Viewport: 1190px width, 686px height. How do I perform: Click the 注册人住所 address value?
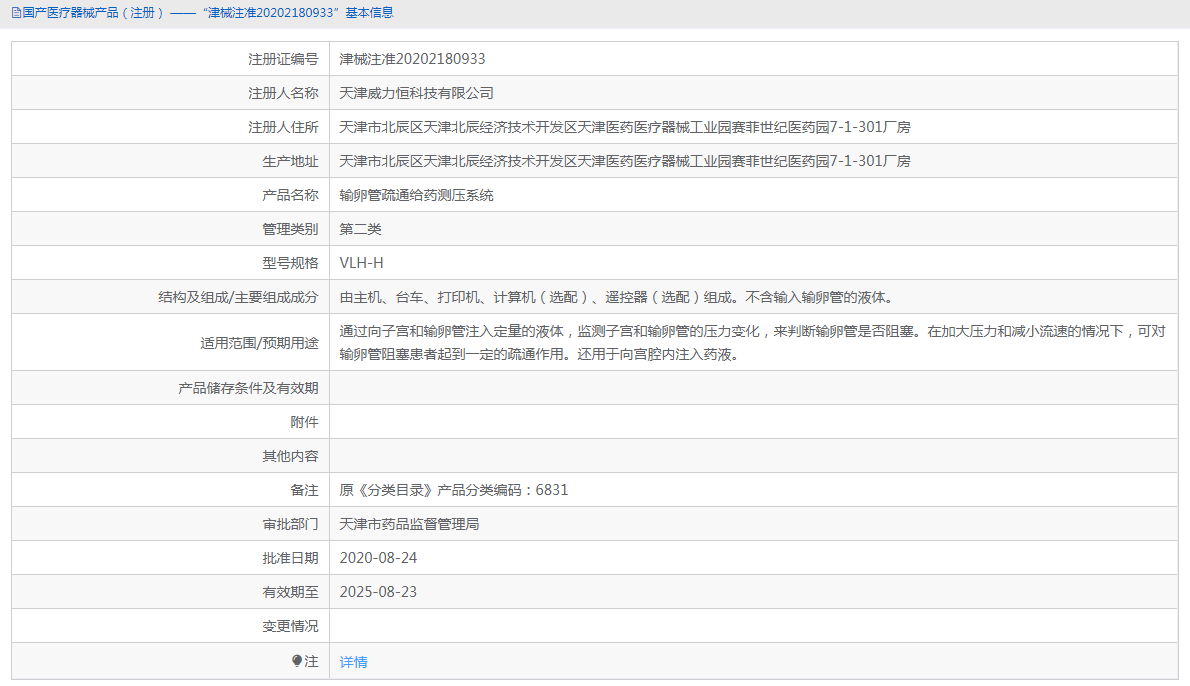[624, 127]
